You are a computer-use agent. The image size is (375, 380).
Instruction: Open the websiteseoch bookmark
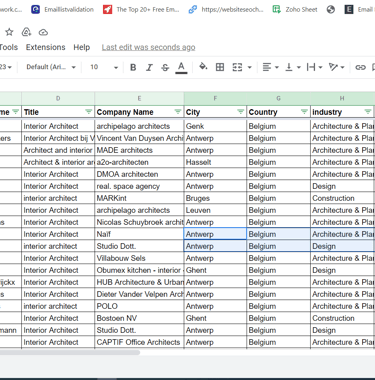coord(226,9)
